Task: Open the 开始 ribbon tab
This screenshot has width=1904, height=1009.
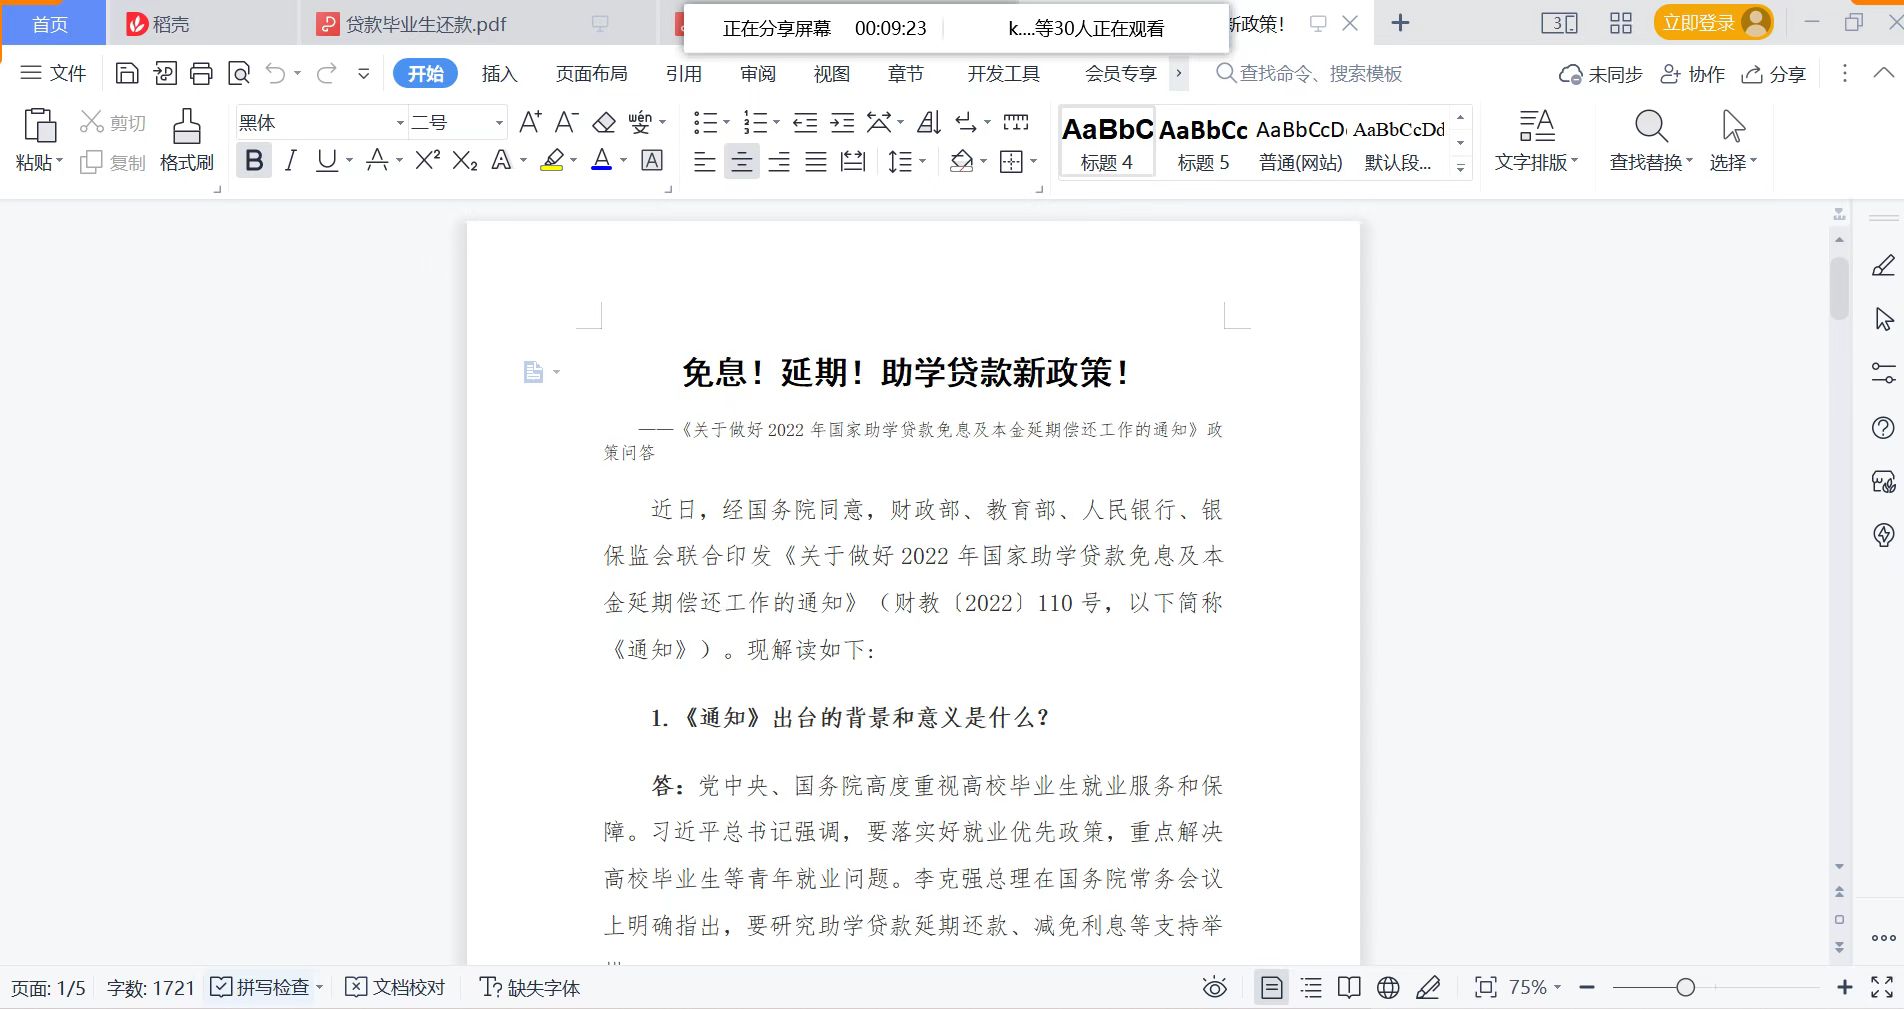Action: click(x=425, y=73)
